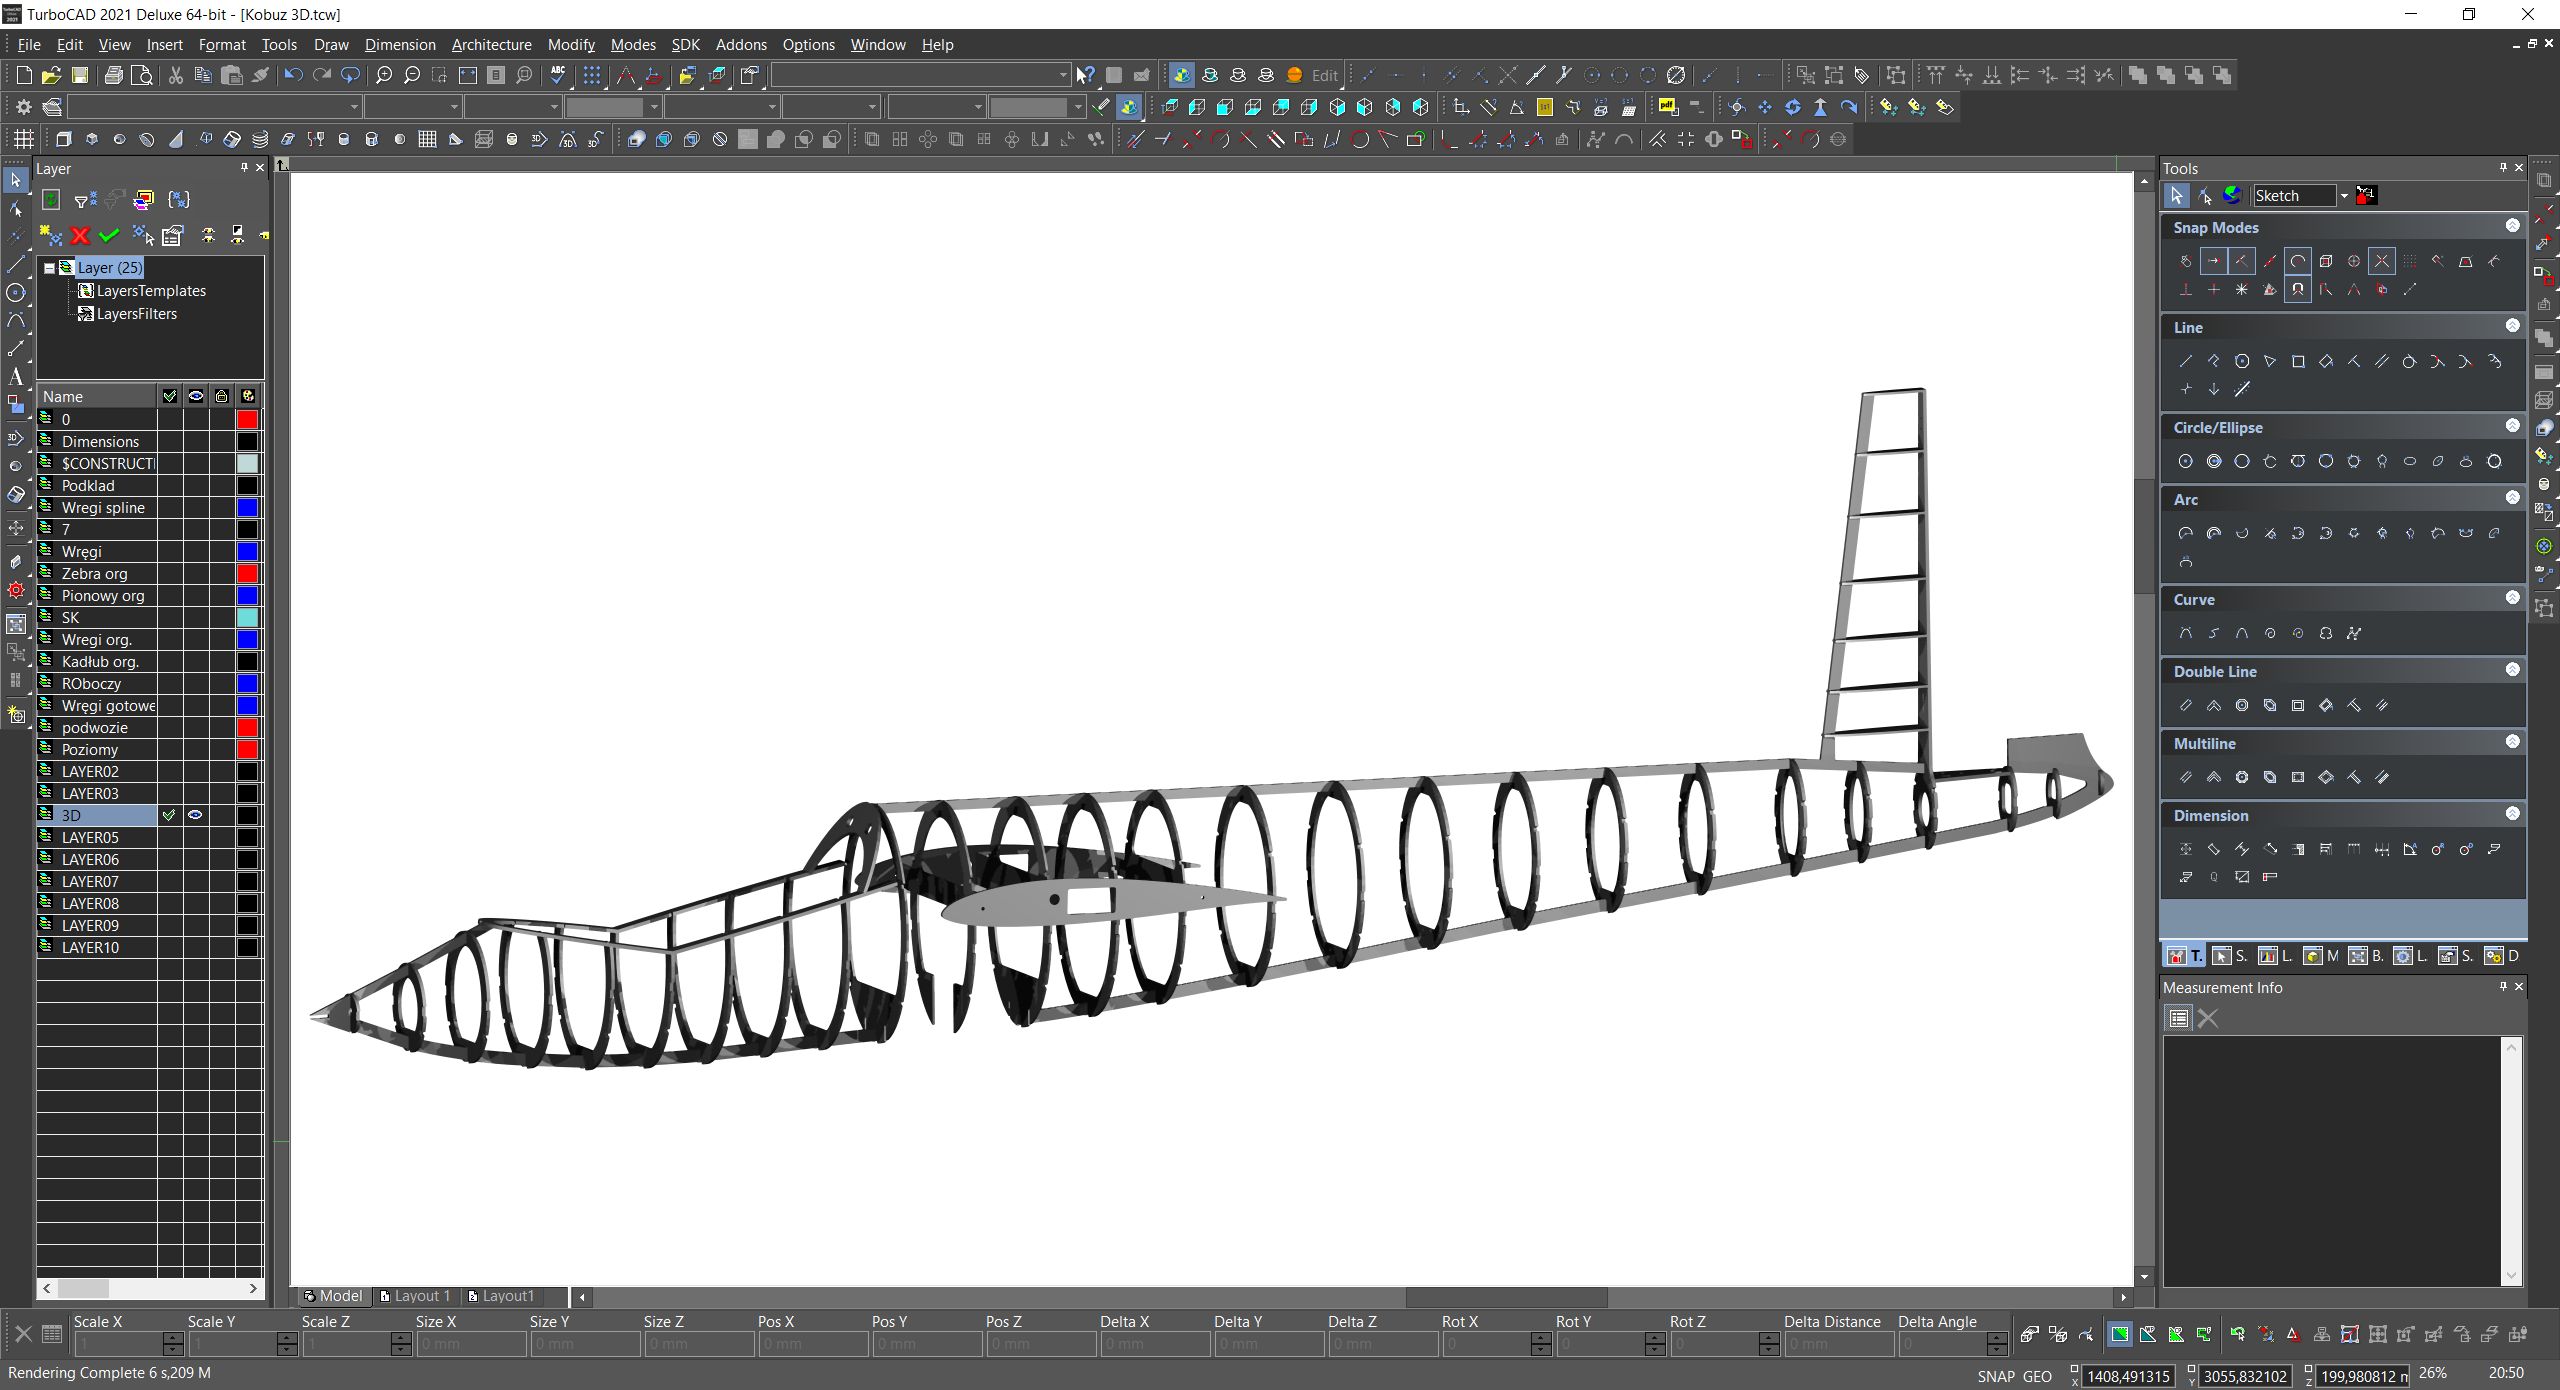Select the LayersFilters tree item
This screenshot has height=1390, width=2560.
136,314
